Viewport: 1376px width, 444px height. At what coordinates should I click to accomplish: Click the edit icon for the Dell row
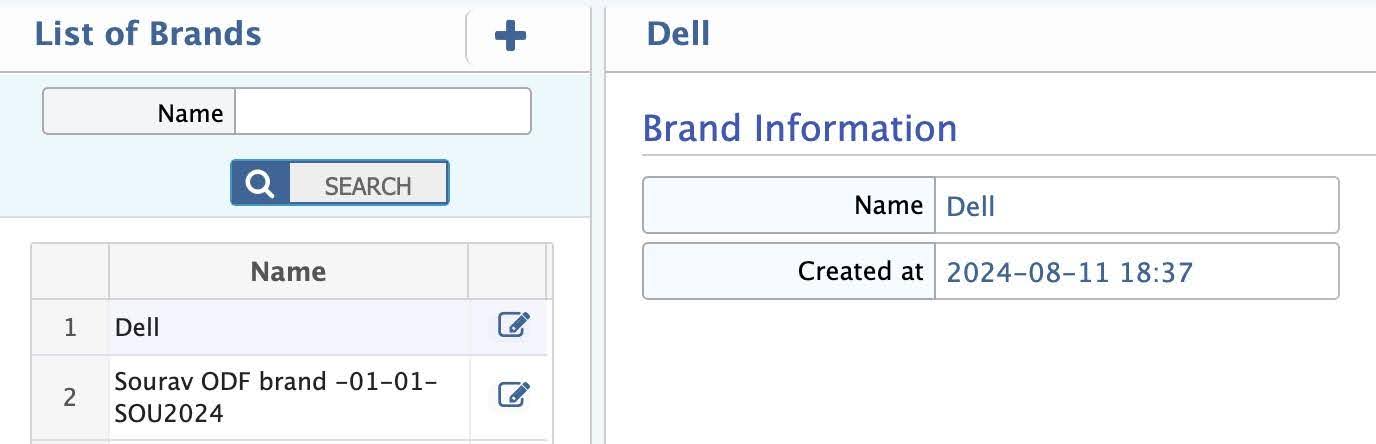(513, 325)
